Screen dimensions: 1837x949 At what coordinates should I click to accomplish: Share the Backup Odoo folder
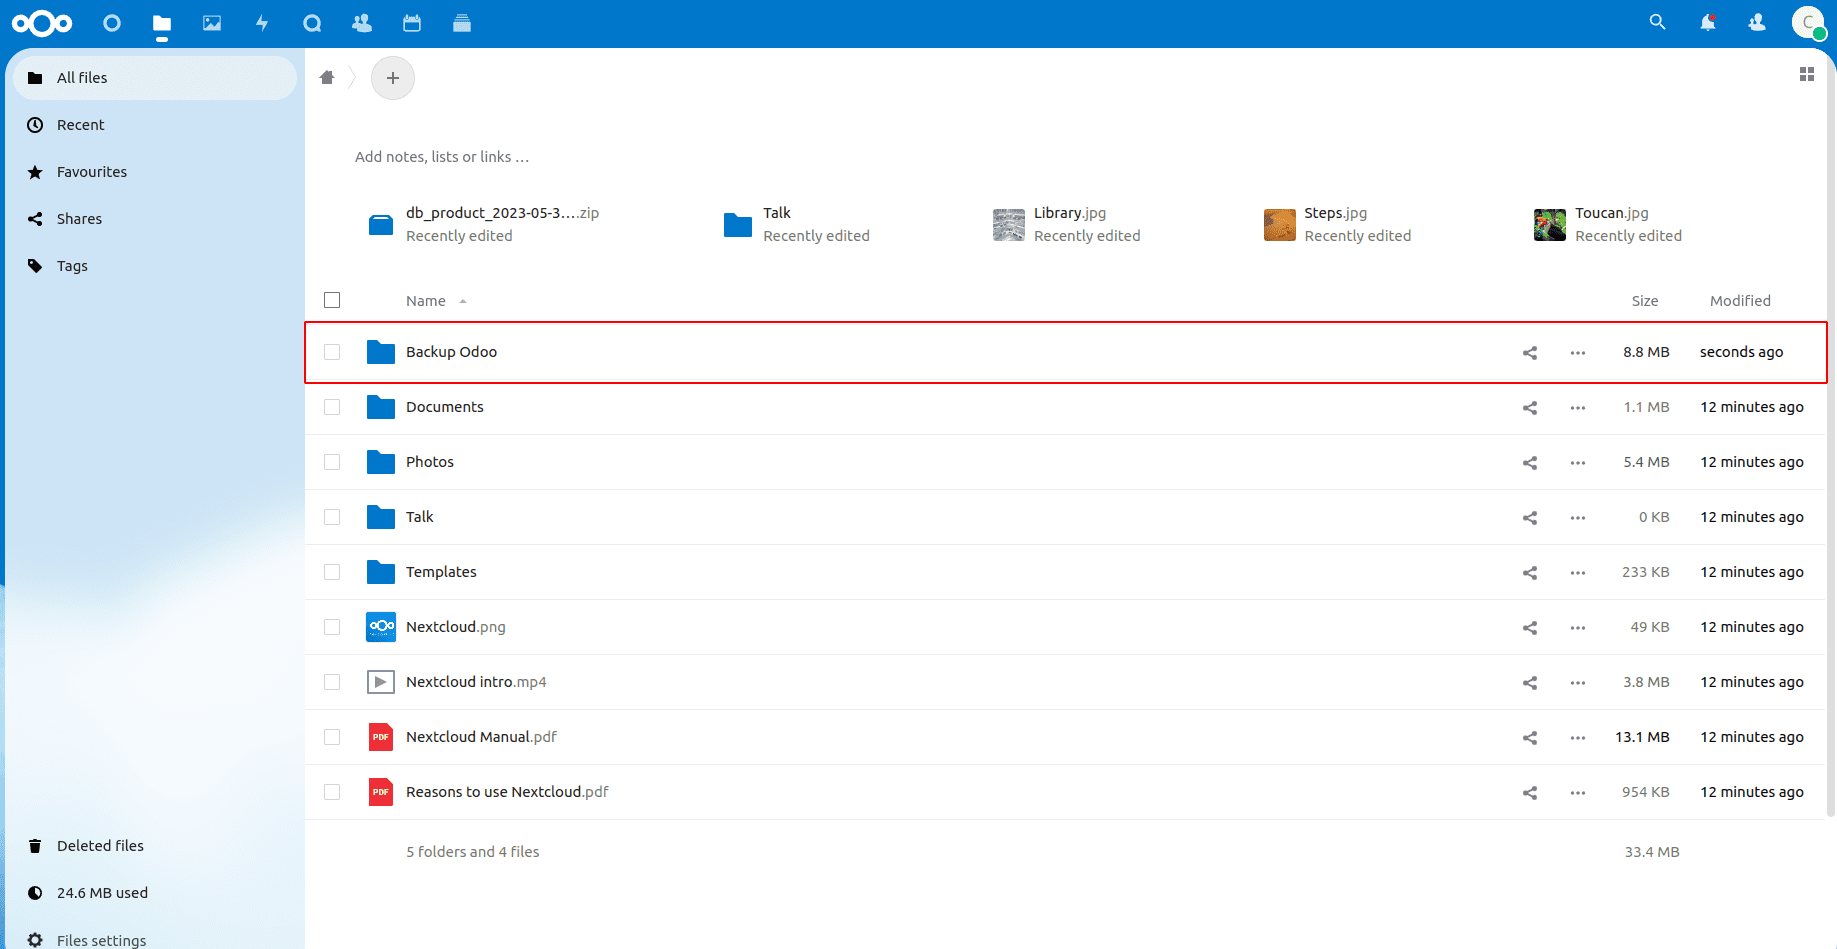1530,352
